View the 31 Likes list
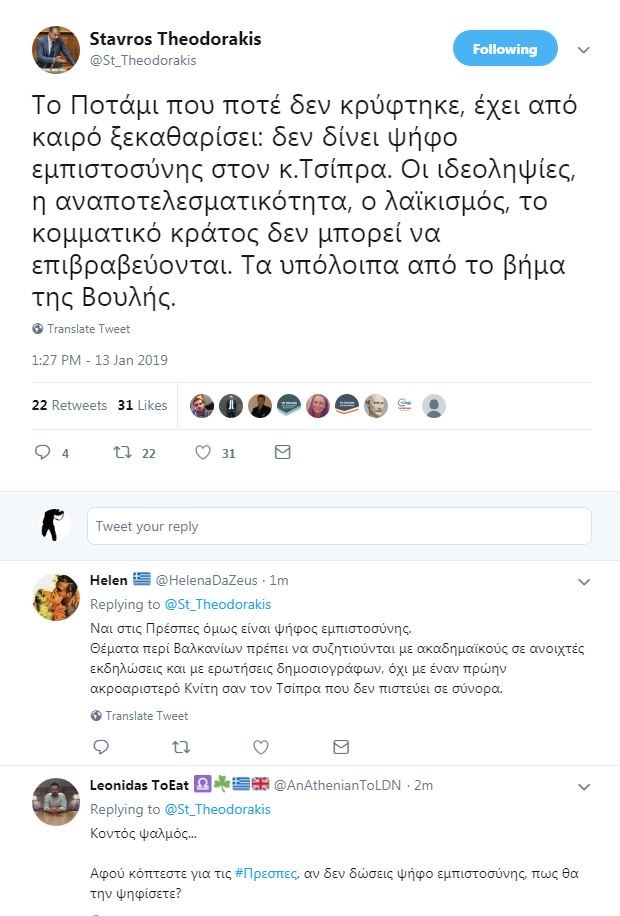 (x=142, y=405)
